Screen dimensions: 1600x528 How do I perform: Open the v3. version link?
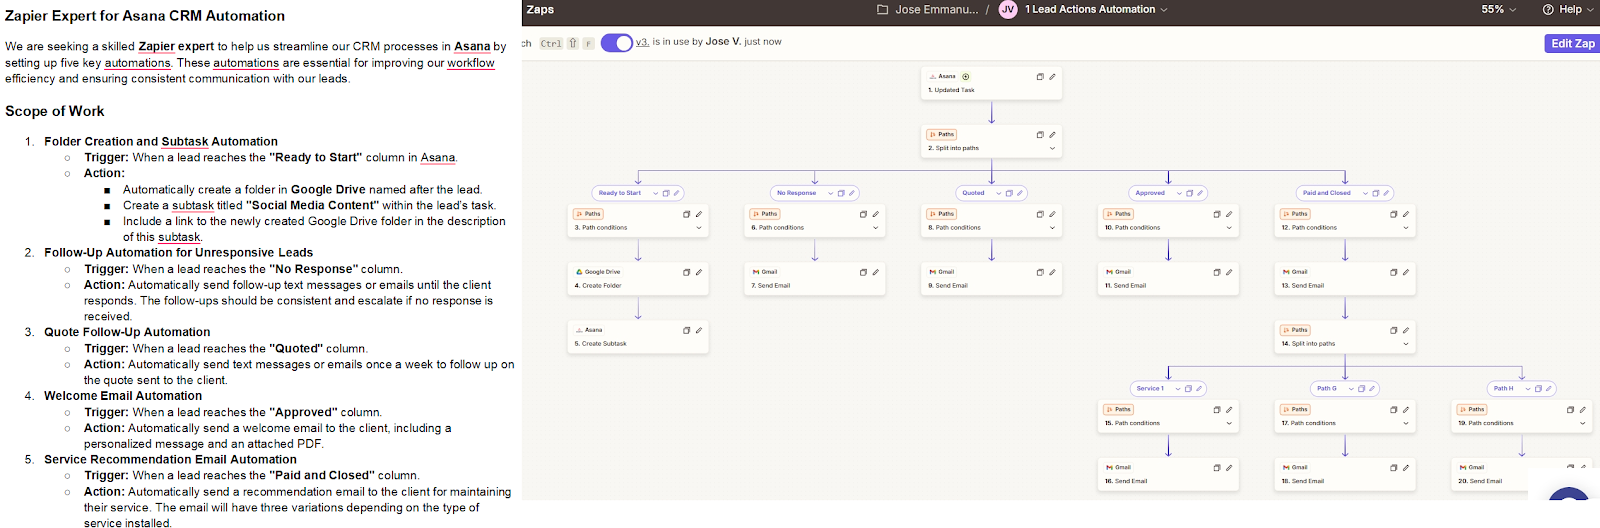[x=642, y=42]
